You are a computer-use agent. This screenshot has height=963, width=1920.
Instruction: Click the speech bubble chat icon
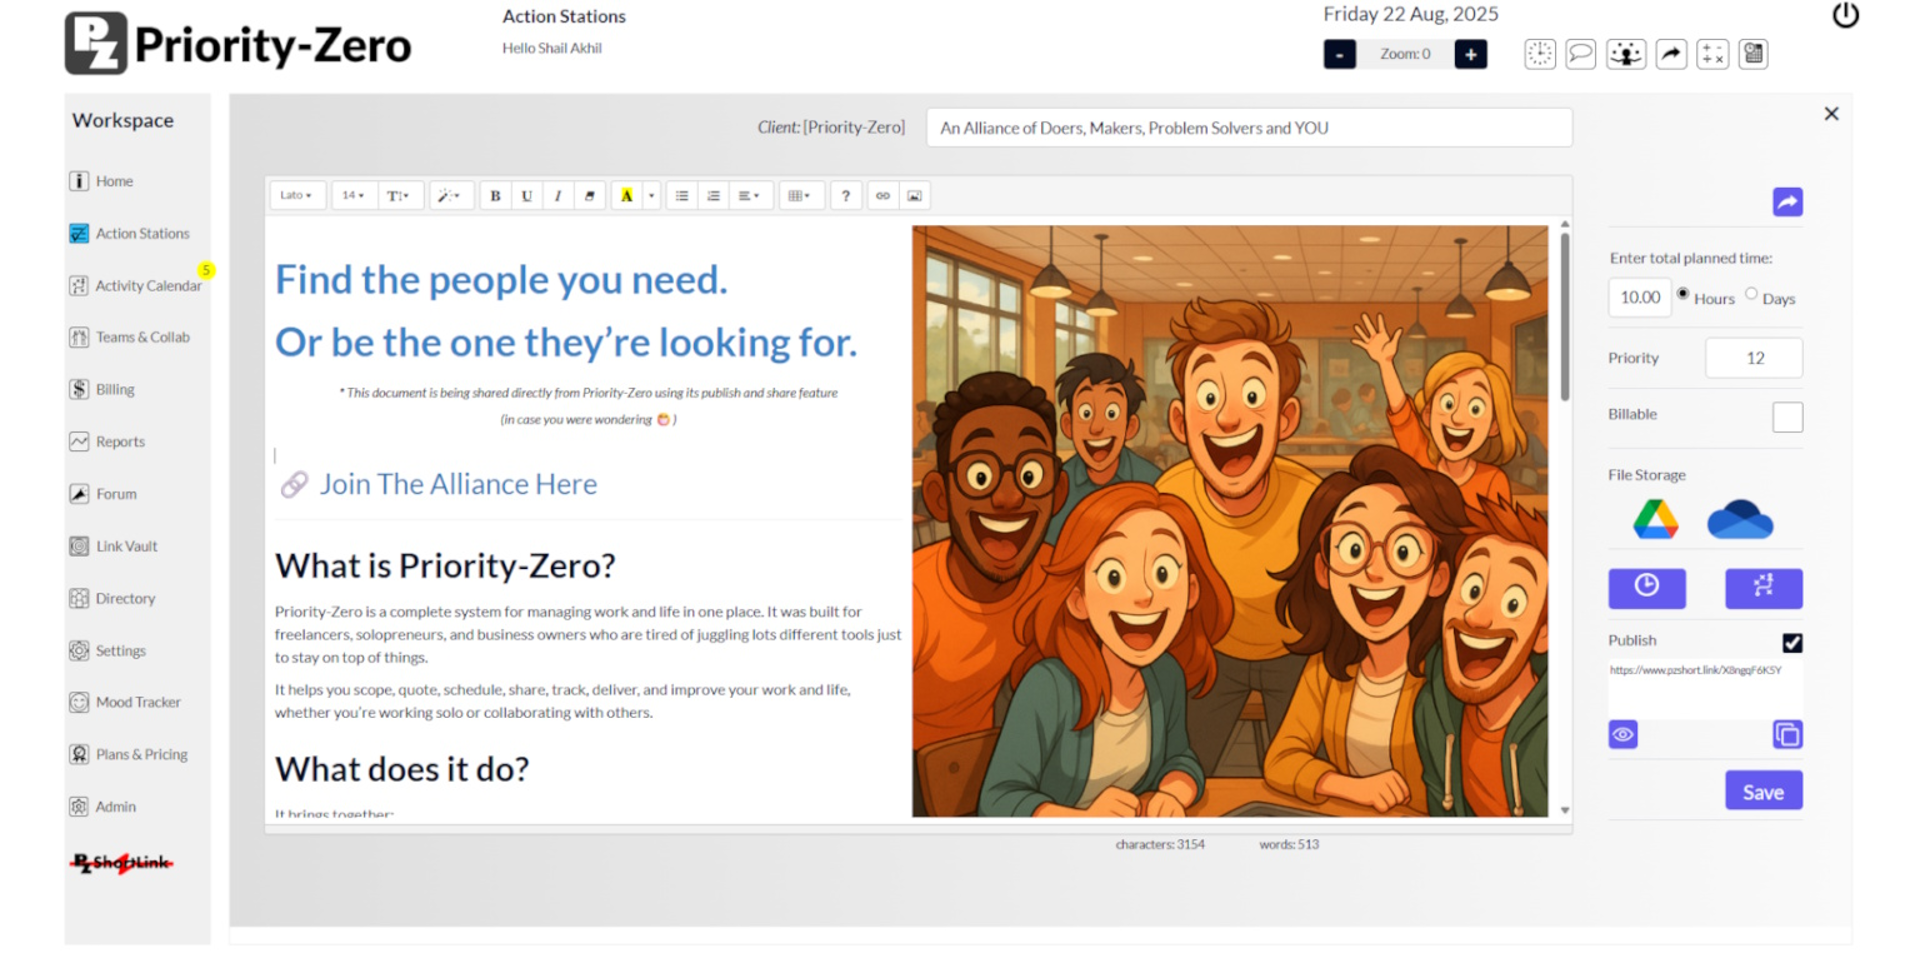point(1580,54)
